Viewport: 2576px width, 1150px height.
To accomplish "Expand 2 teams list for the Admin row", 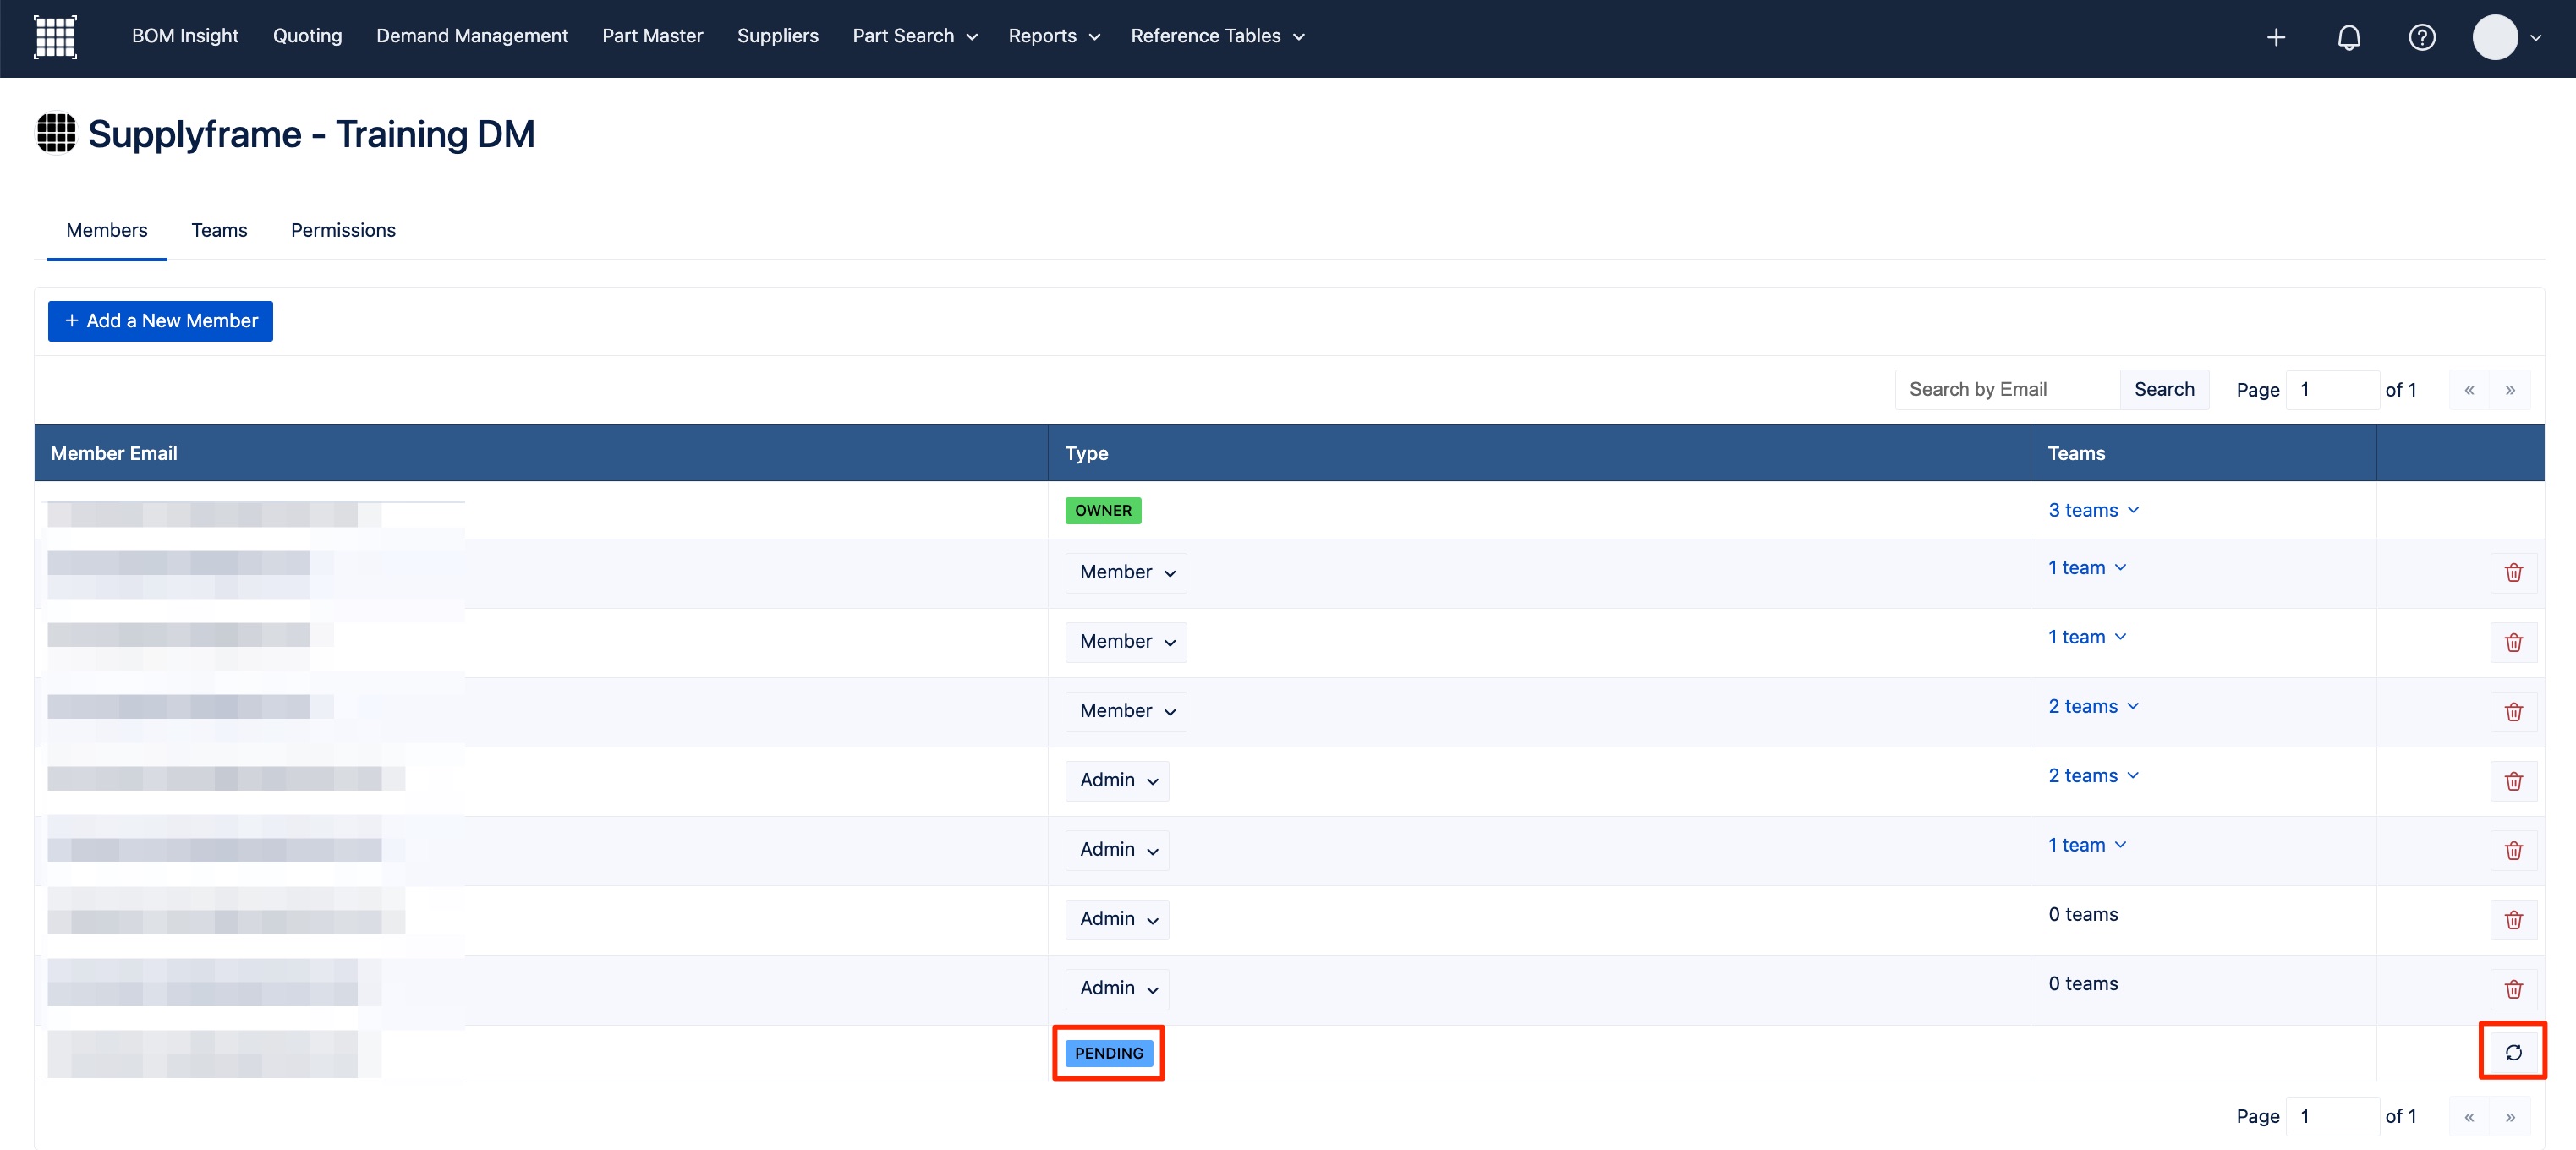I will (x=2093, y=776).
